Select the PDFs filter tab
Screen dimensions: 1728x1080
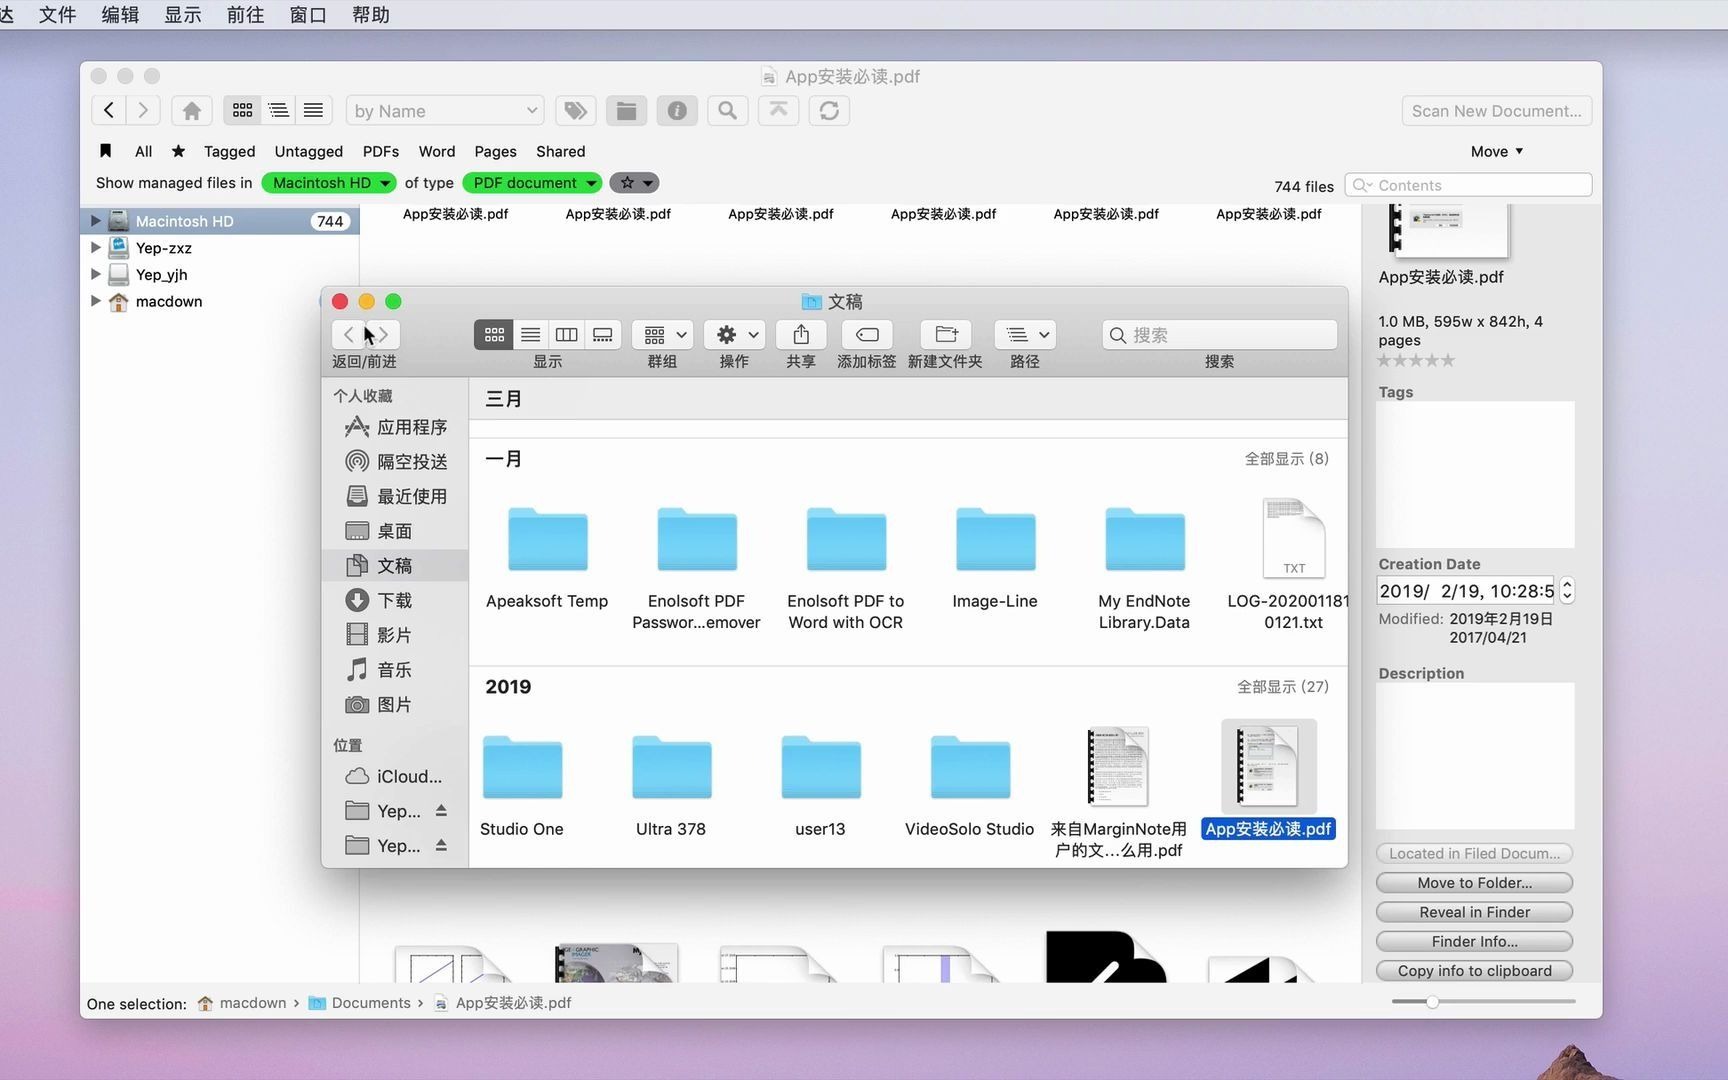pyautogui.click(x=380, y=151)
